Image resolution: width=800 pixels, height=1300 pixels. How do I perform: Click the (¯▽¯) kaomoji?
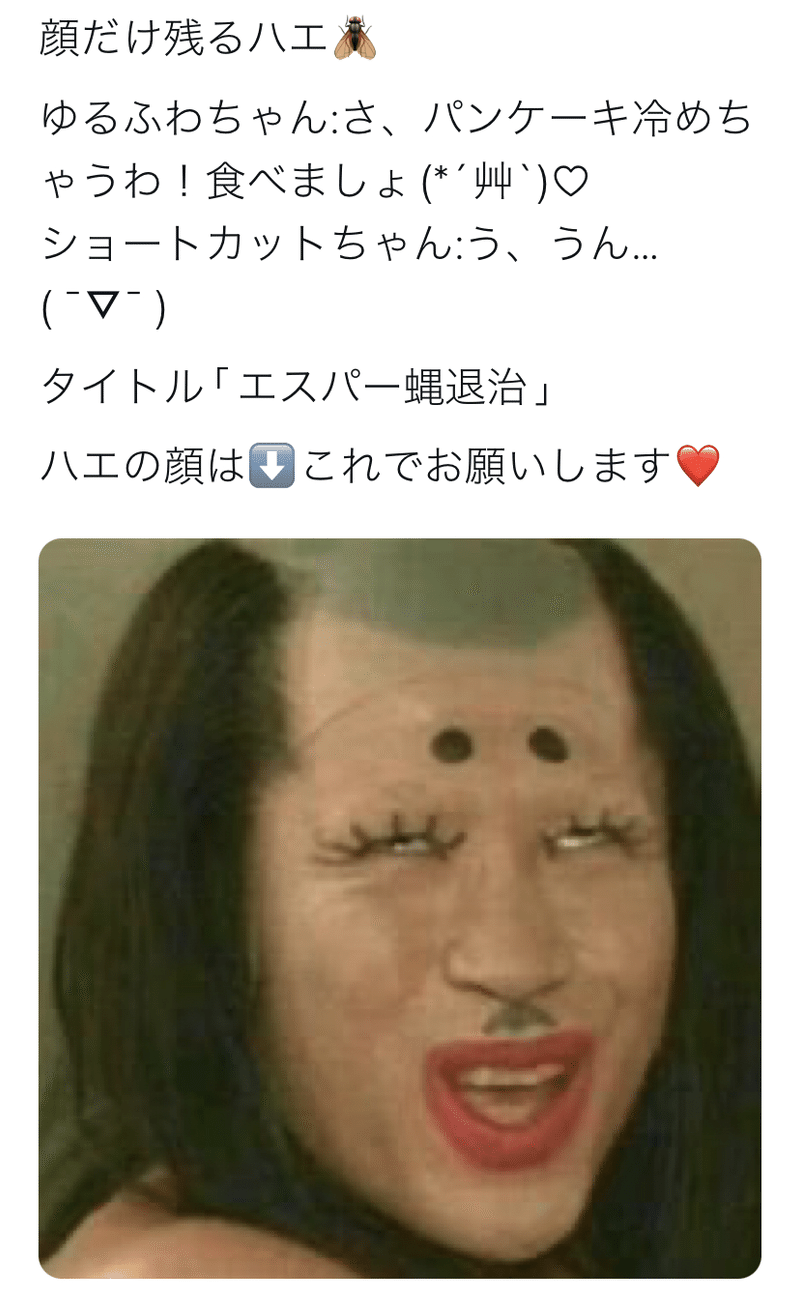click(104, 311)
